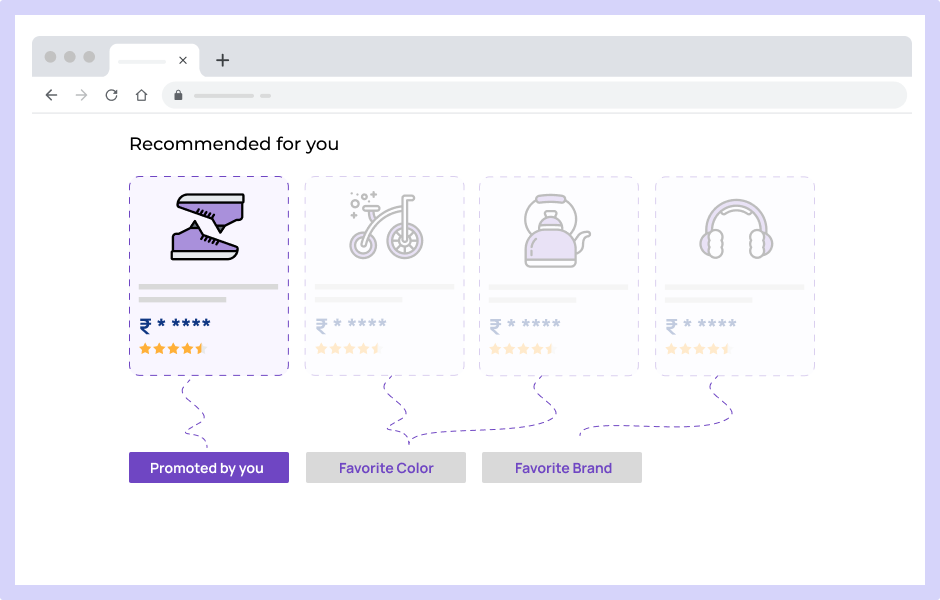Click the padlock icon in address bar
This screenshot has width=940, height=600.
click(x=178, y=96)
